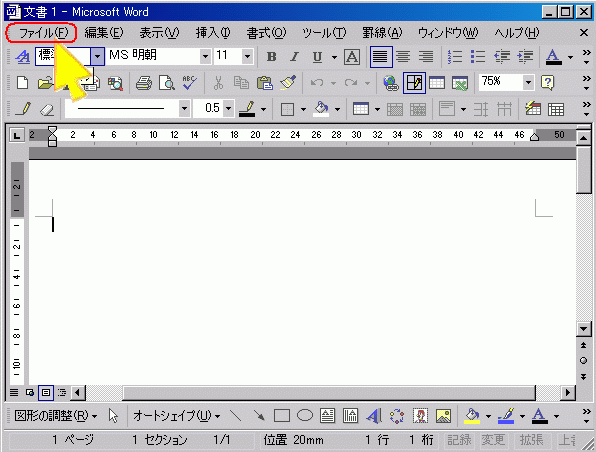This screenshot has height=452, width=596.
Task: Open the 編集(E) menu
Action: point(103,33)
